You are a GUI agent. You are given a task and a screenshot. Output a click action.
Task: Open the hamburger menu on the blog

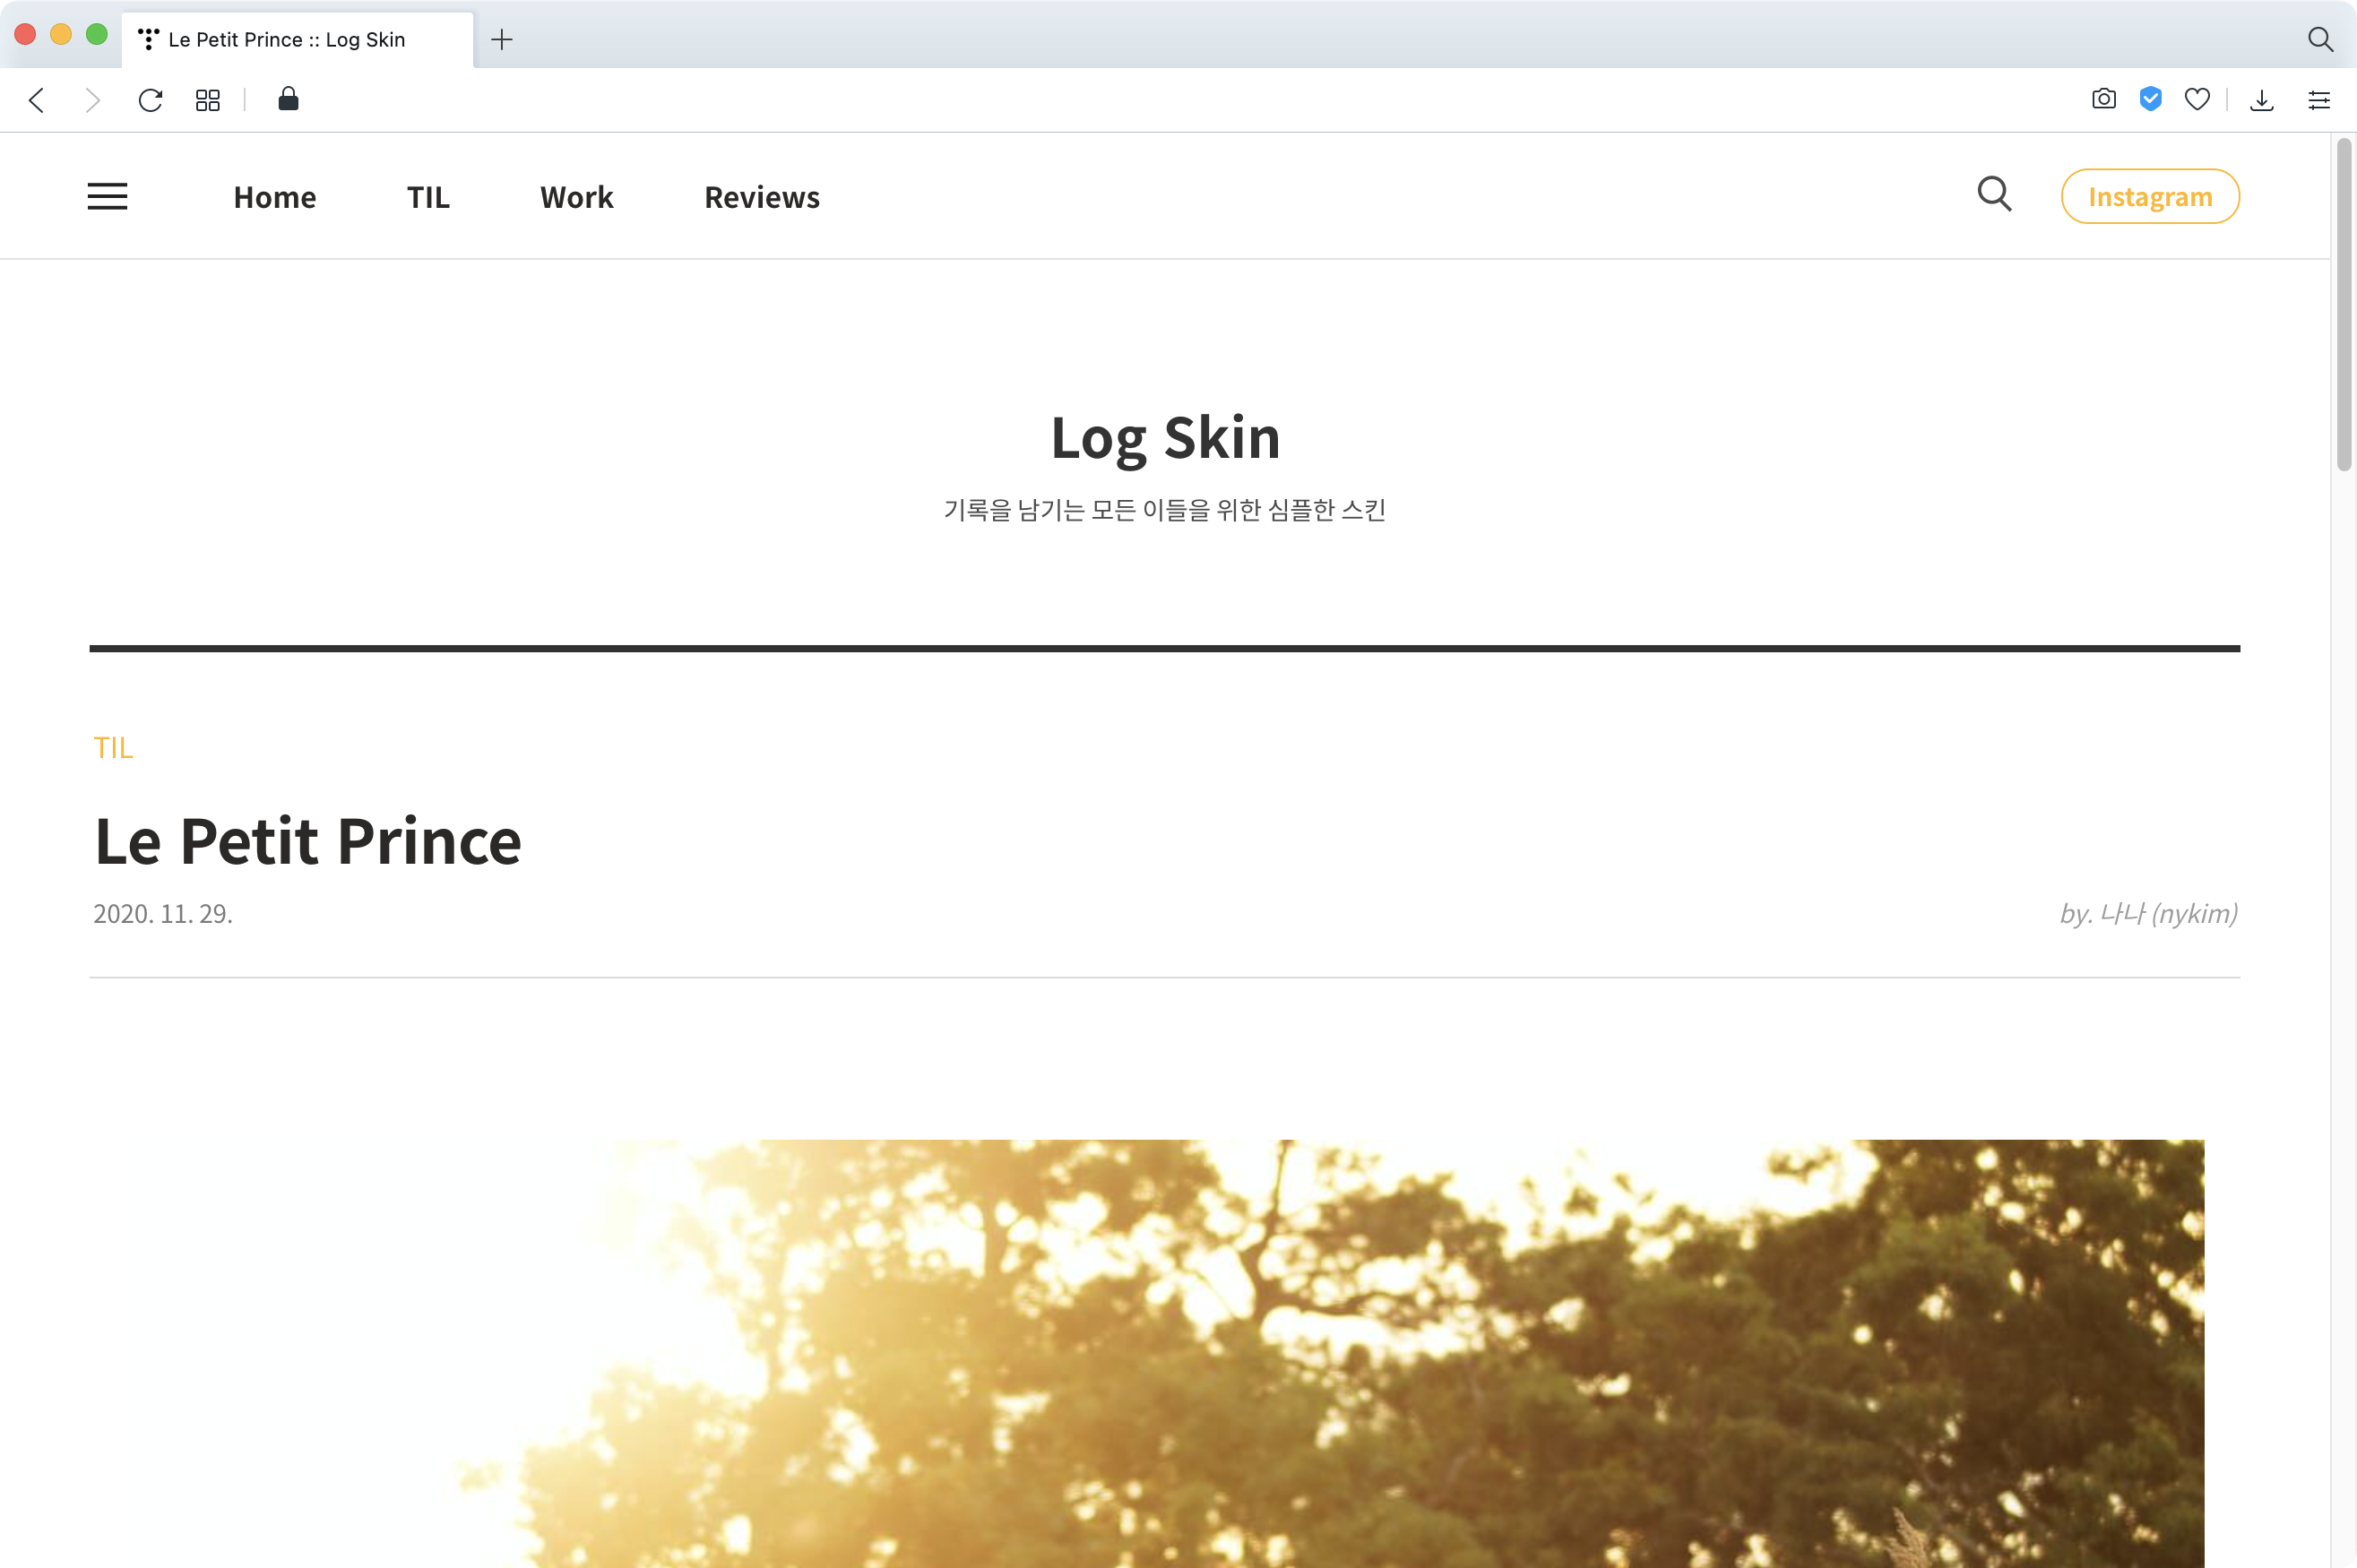pos(107,196)
